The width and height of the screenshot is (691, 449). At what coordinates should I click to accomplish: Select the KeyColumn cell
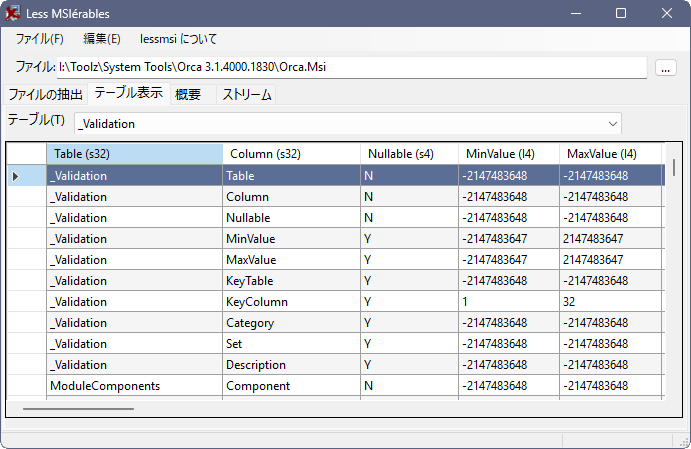(292, 302)
